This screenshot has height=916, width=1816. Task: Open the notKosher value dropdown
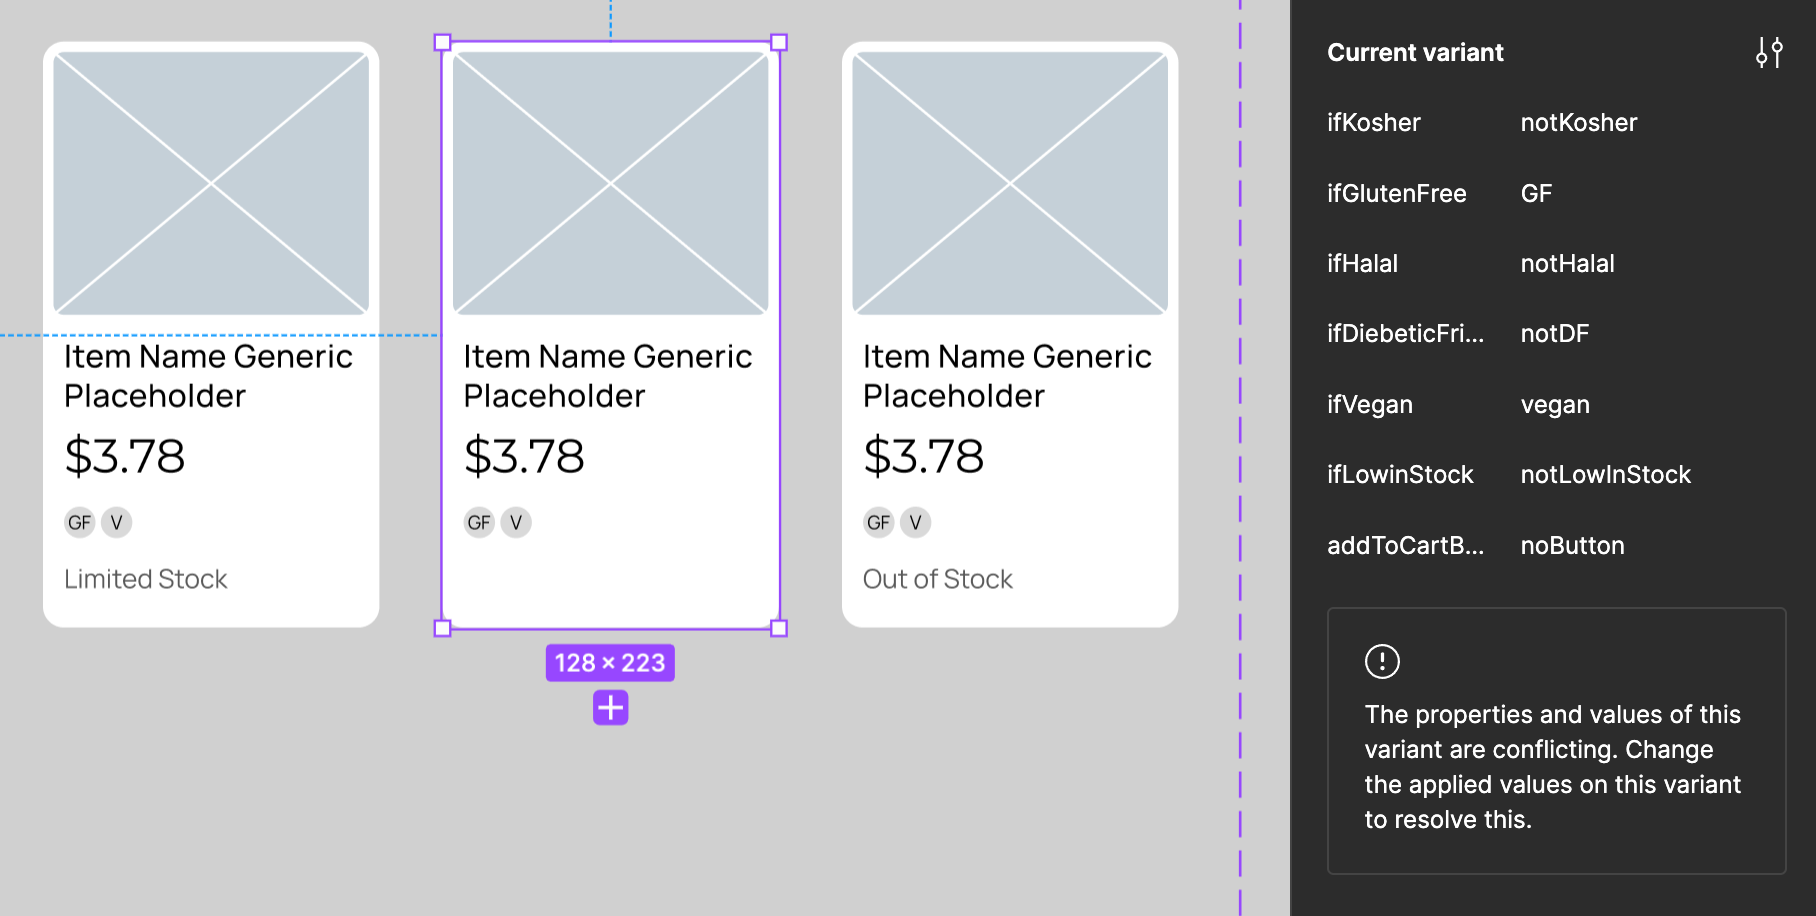1578,123
